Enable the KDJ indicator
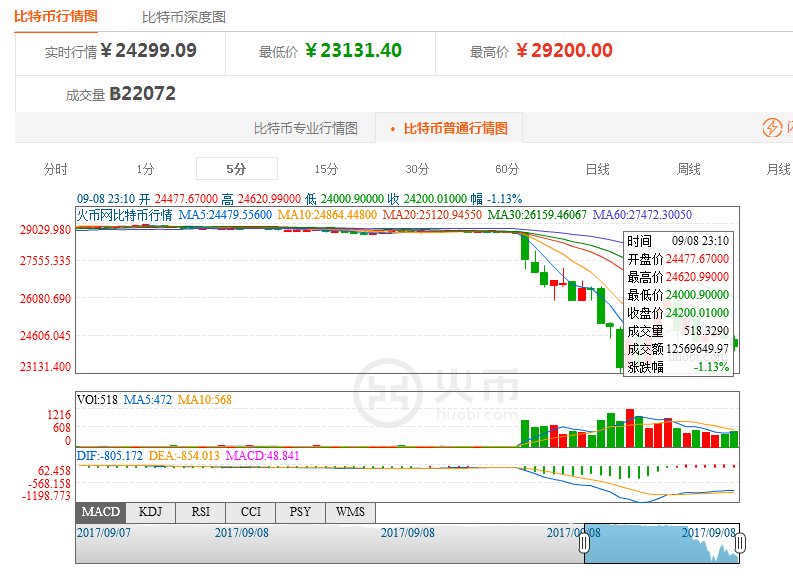793x578 pixels. pos(150,512)
